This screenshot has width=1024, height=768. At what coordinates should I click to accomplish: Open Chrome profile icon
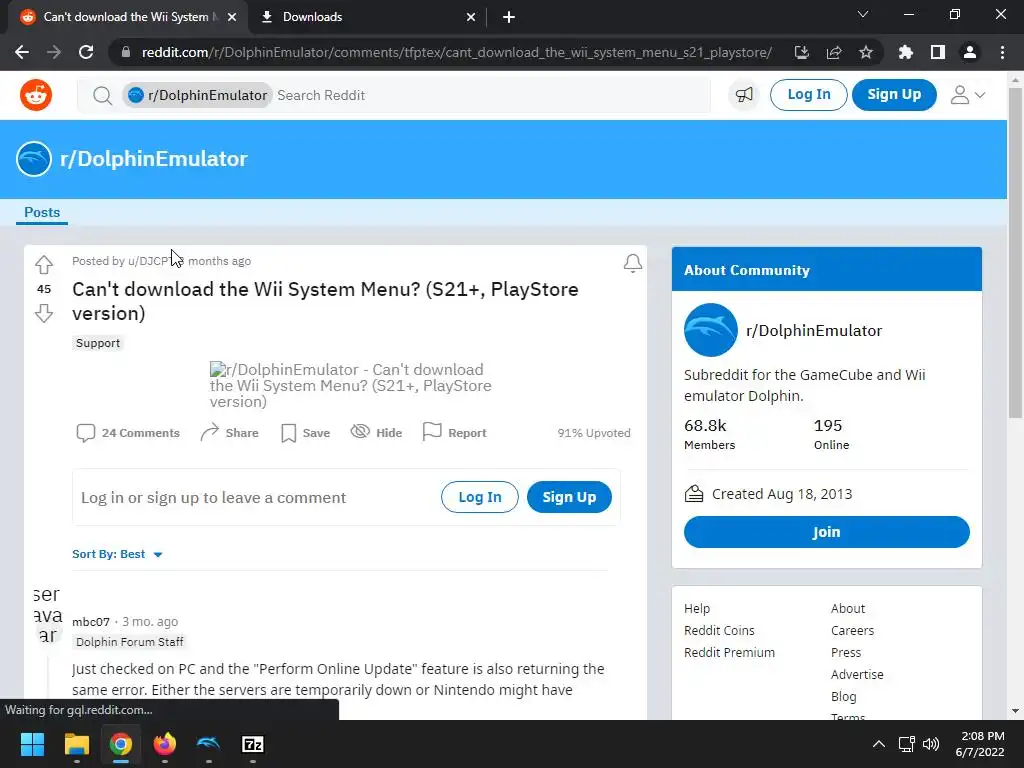coord(970,52)
